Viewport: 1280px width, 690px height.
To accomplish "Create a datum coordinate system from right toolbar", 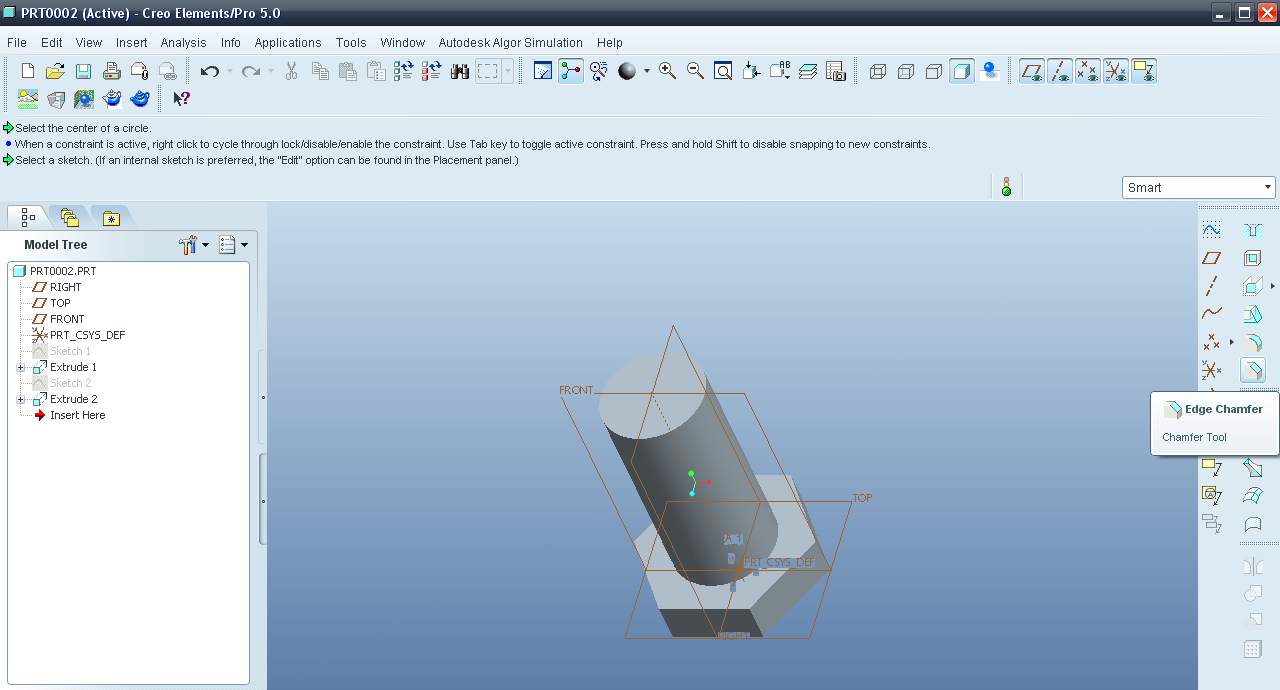I will coord(1211,370).
